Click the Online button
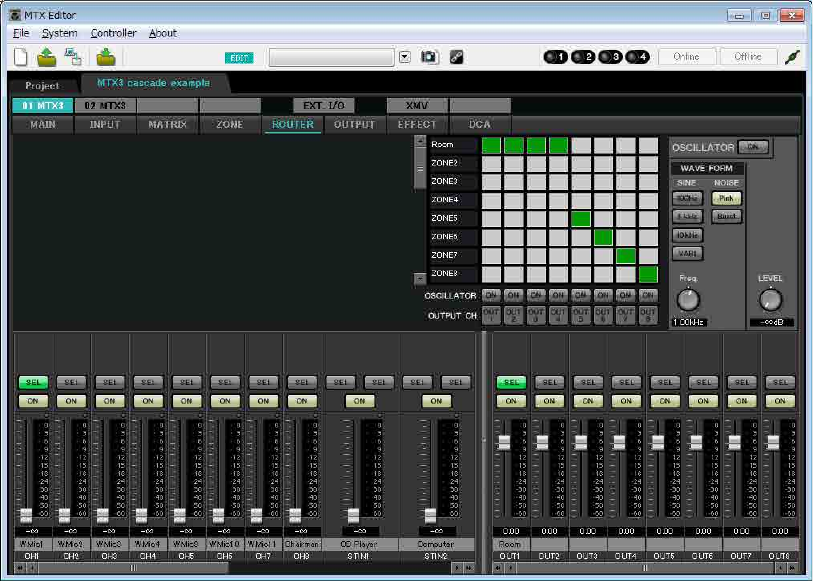The width and height of the screenshot is (813, 581). 686,57
